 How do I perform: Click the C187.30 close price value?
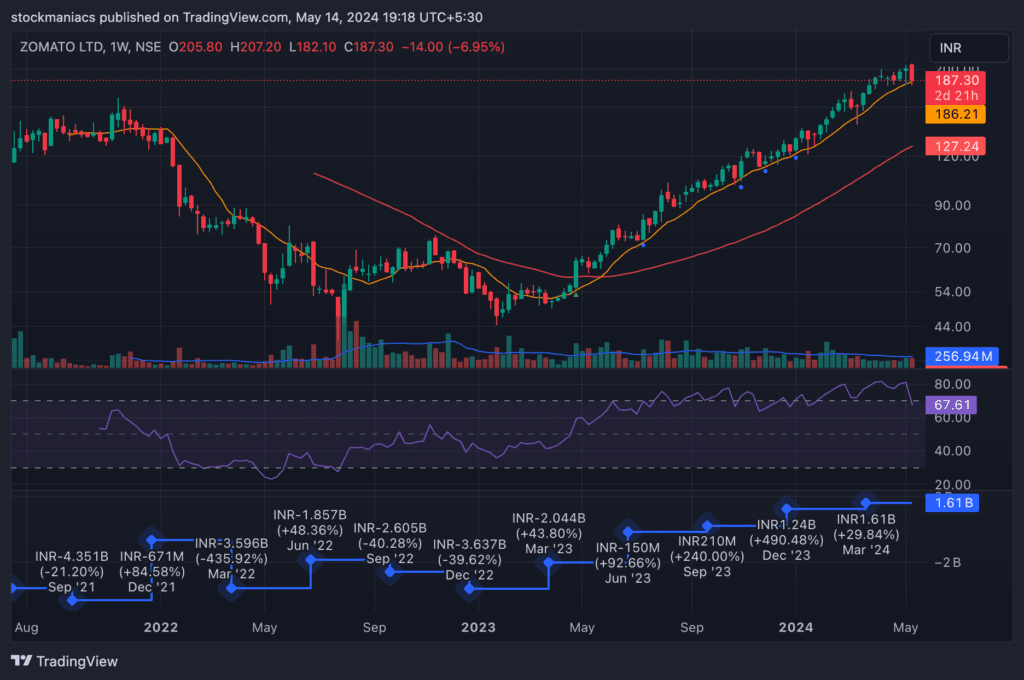tap(368, 47)
